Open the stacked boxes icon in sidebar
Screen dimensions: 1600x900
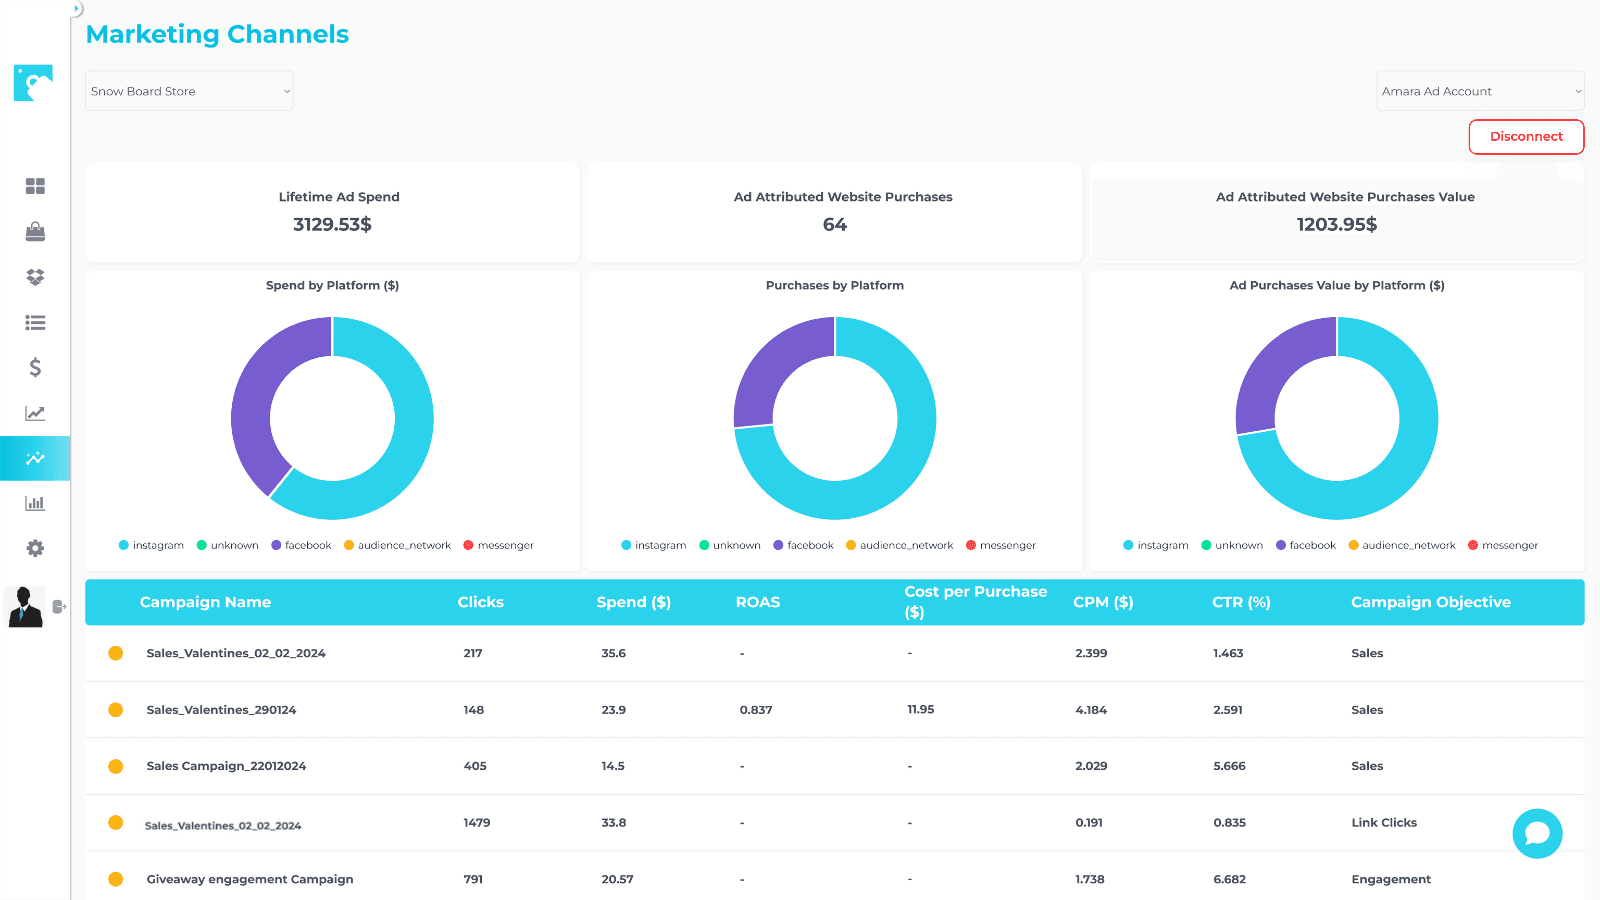coord(35,277)
